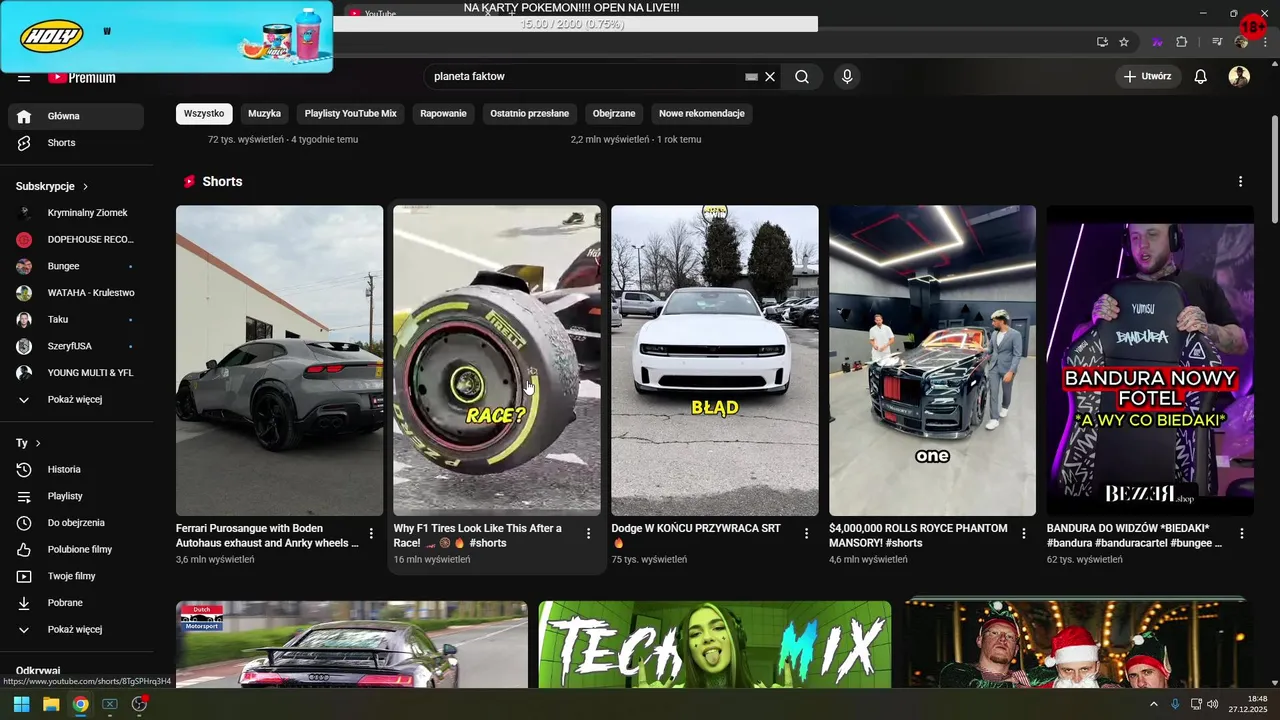Screen dimensions: 1280x720
Task: Open options for Dodge SRT short
Action: (806, 534)
